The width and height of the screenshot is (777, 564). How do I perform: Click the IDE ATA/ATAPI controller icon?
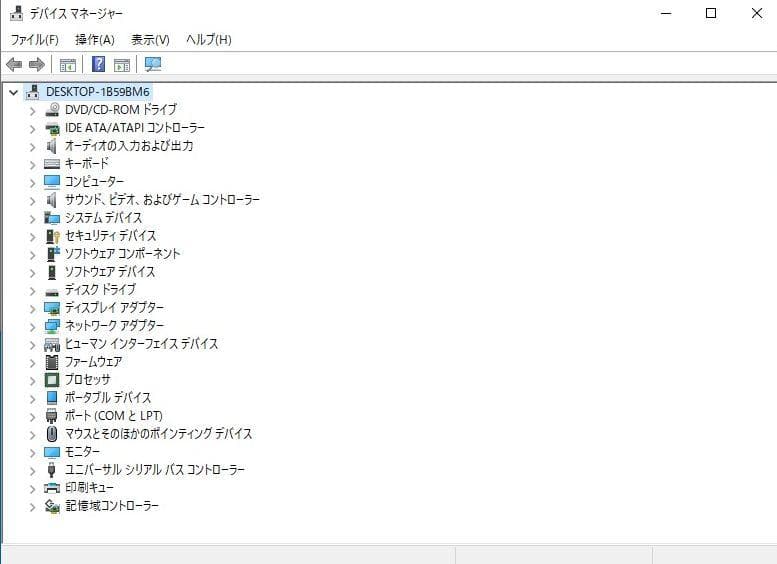(x=52, y=128)
